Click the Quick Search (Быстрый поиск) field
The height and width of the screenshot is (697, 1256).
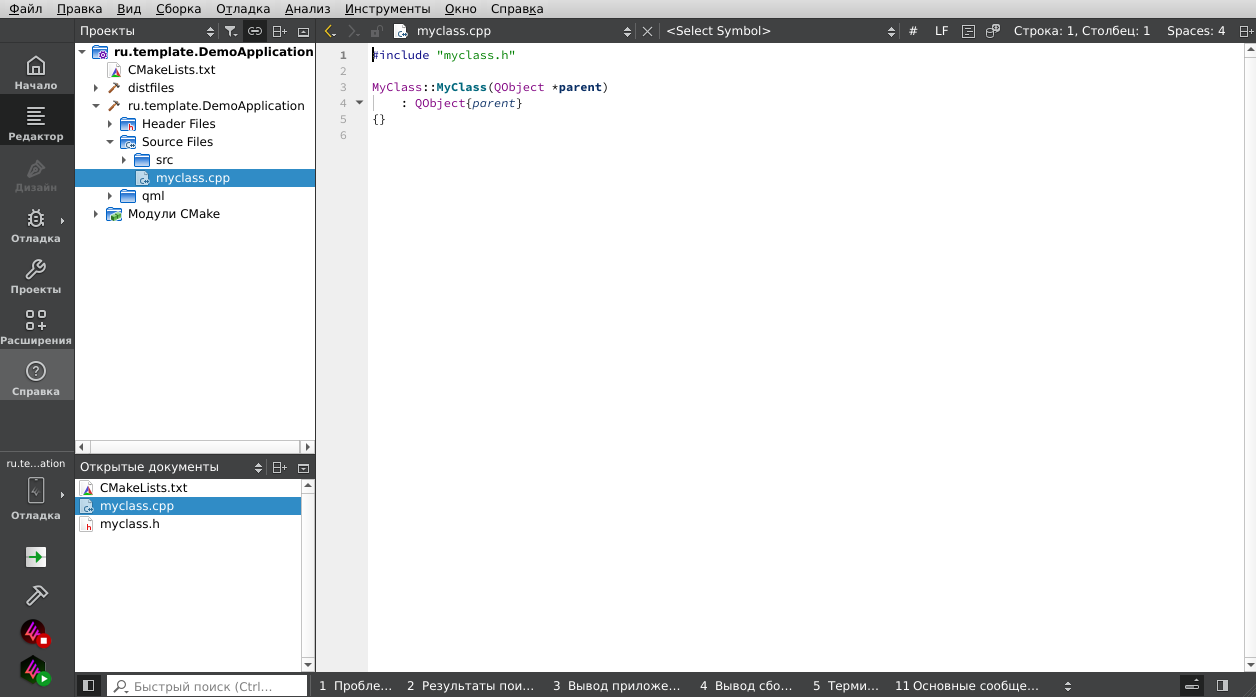tap(207, 686)
